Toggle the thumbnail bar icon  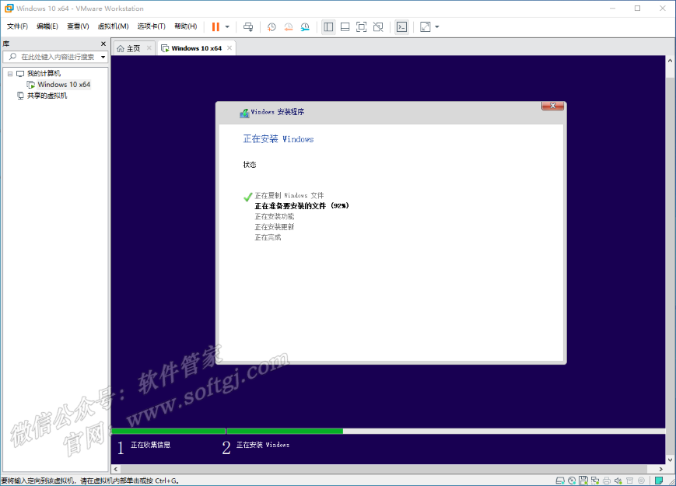click(345, 27)
